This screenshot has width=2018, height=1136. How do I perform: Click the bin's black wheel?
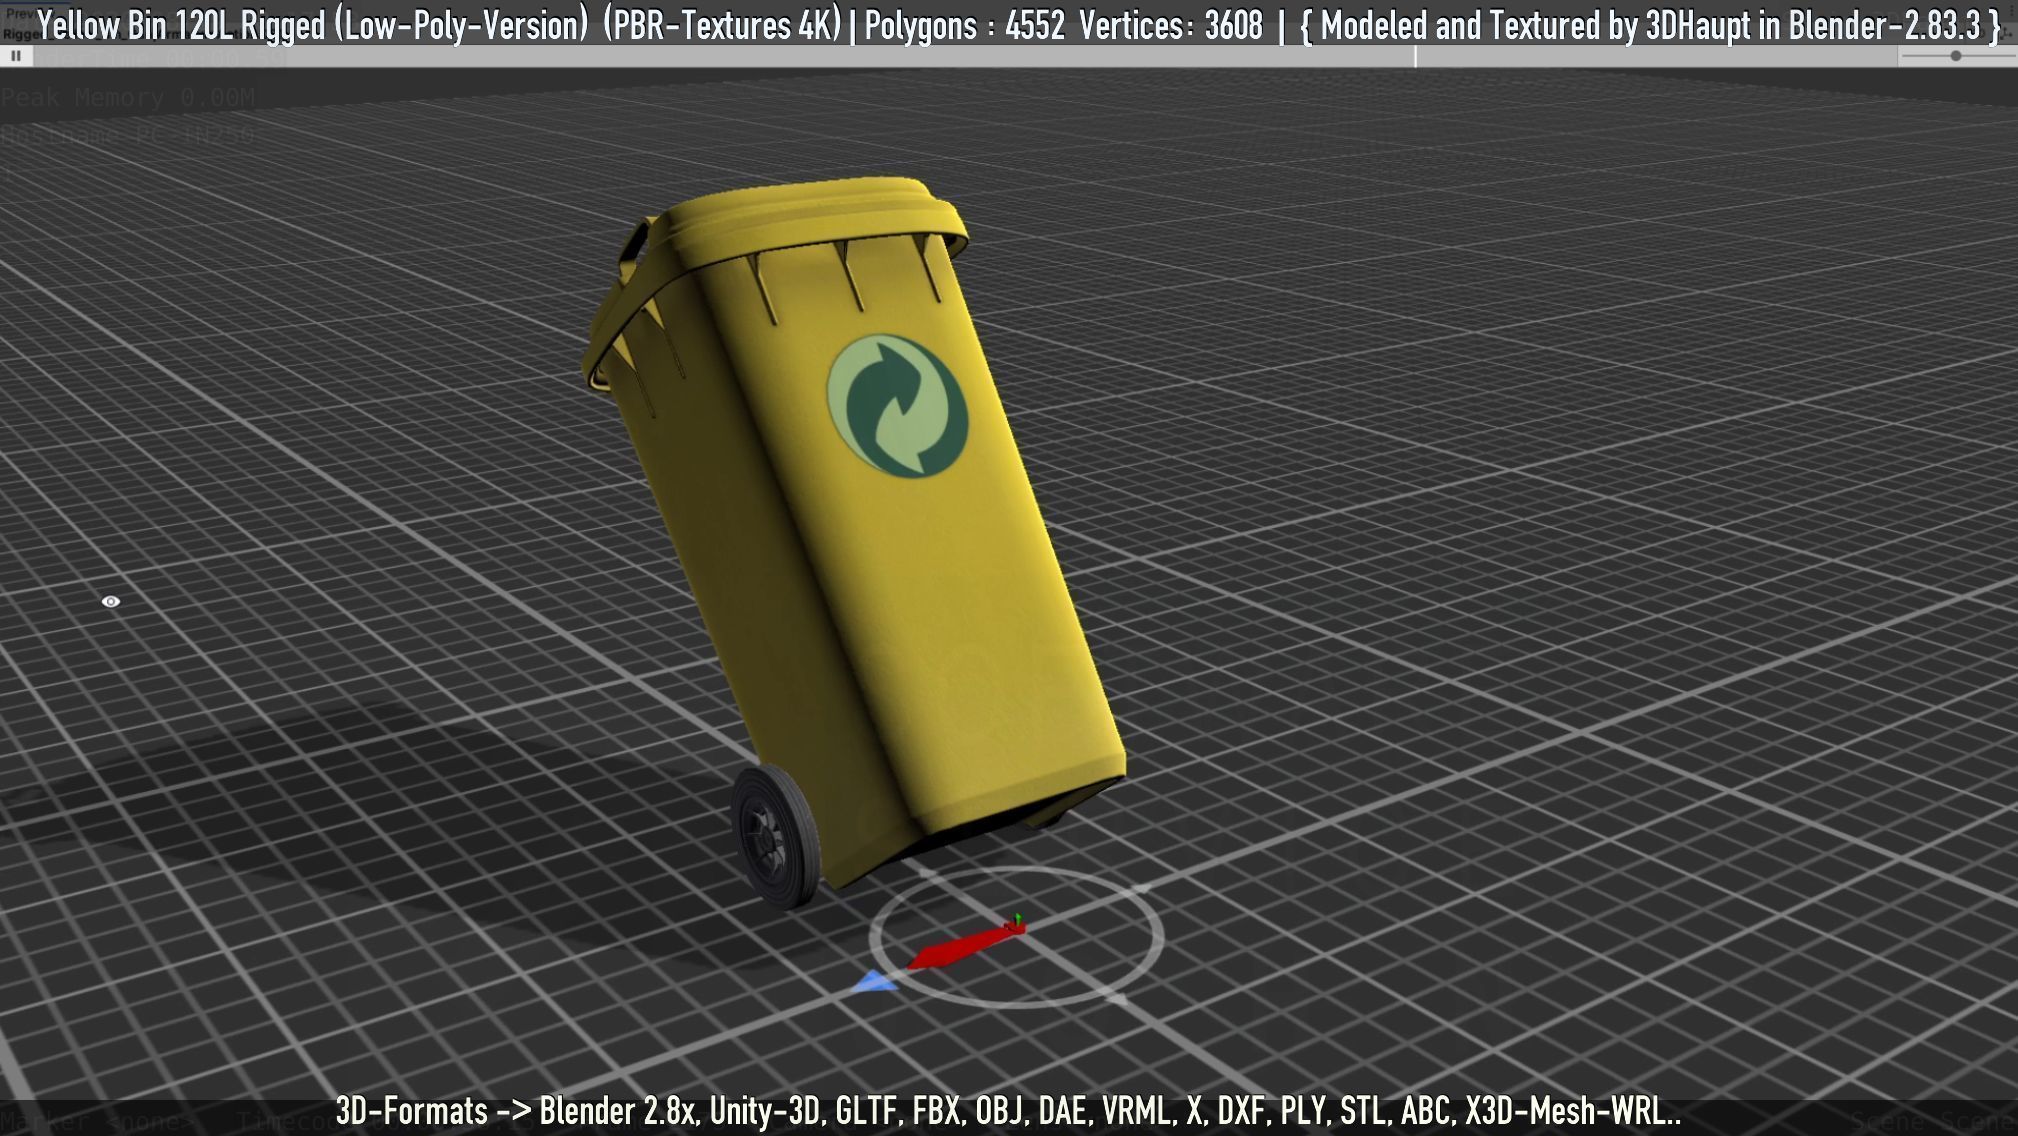pyautogui.click(x=776, y=836)
